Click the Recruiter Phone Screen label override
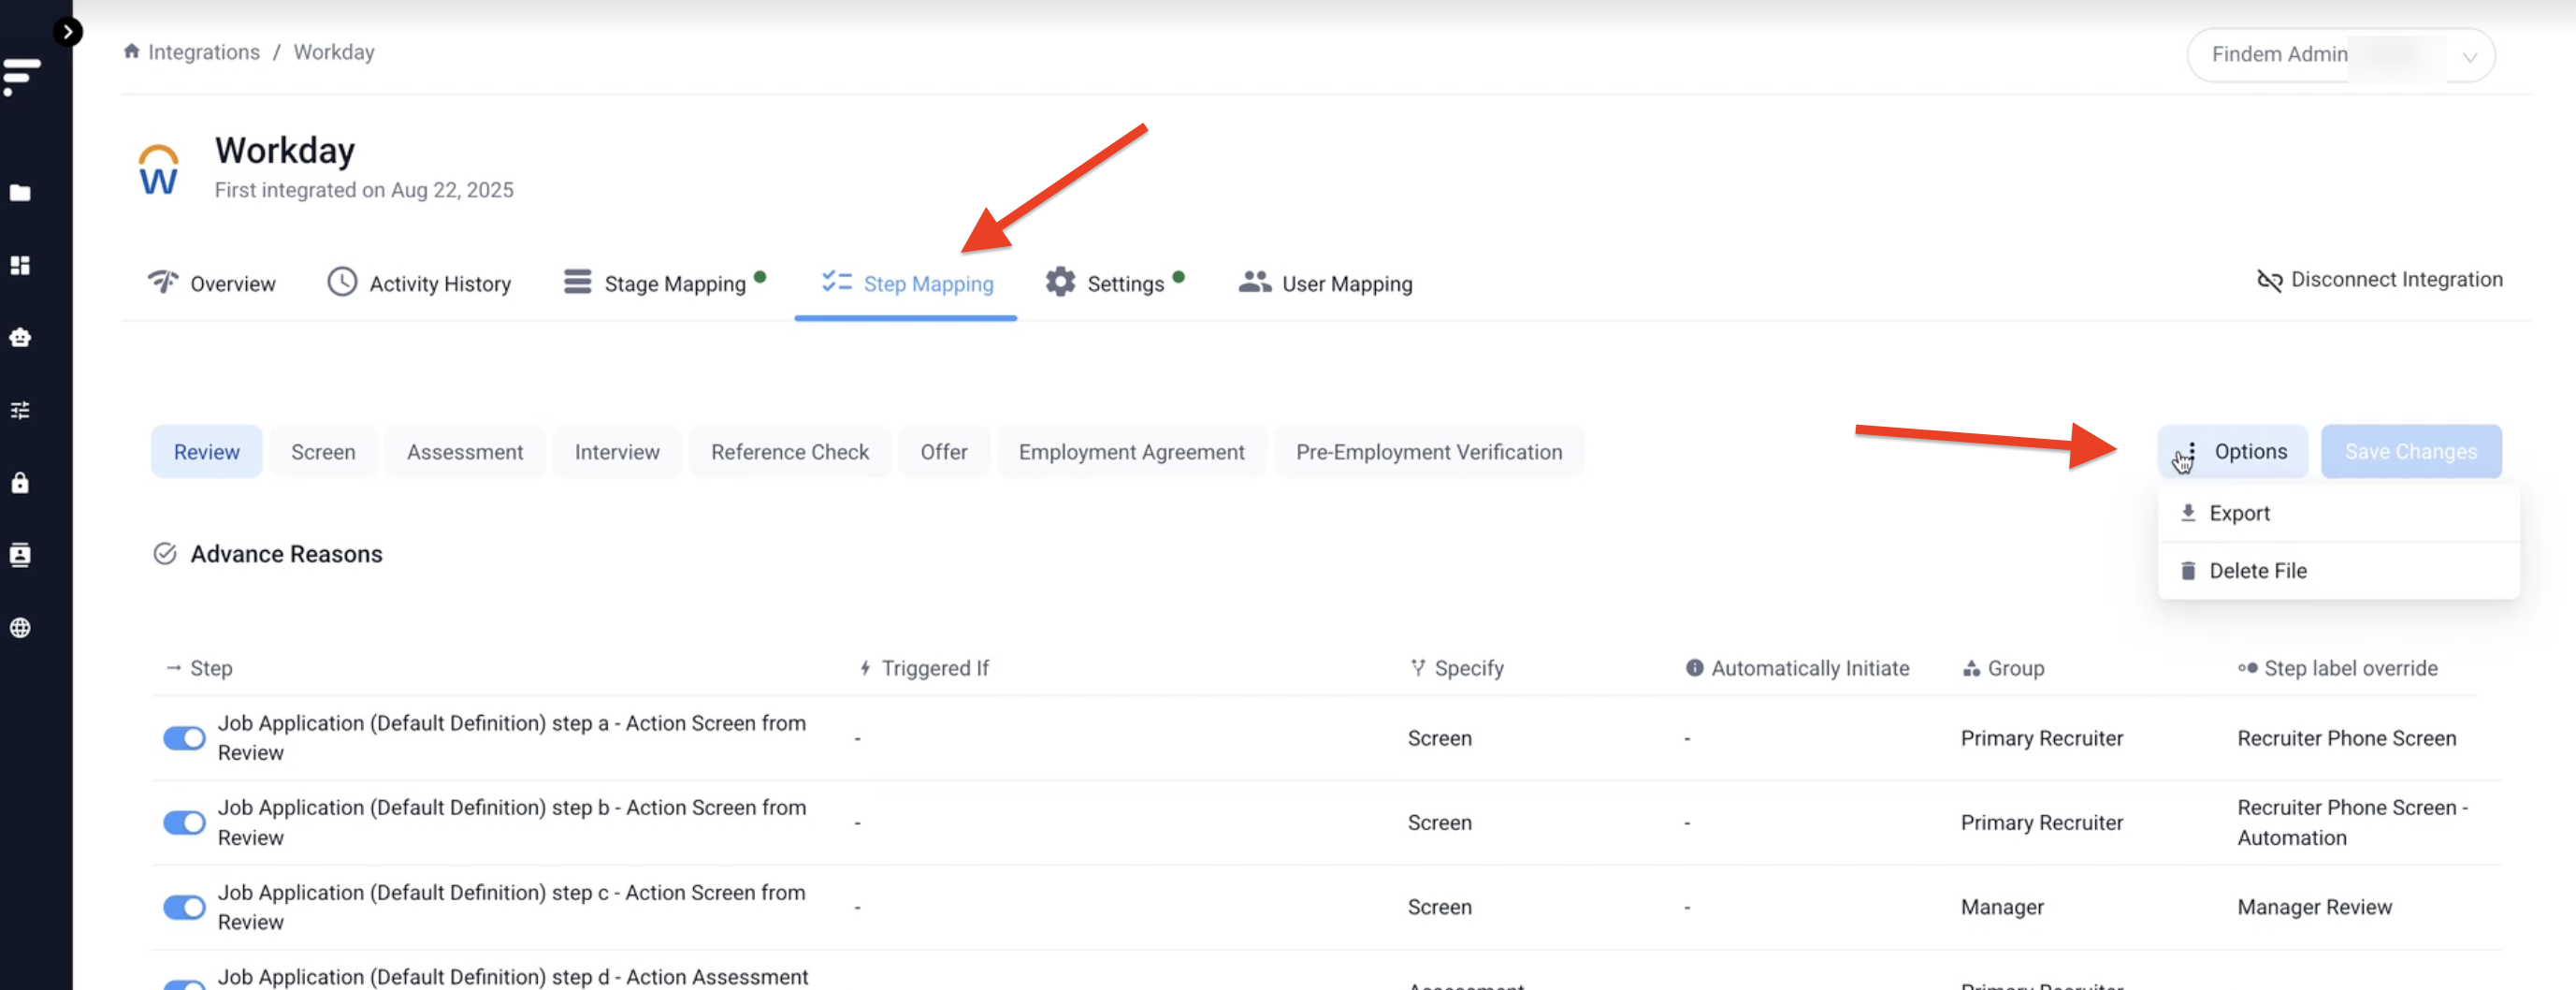This screenshot has height=990, width=2576. pyautogui.click(x=2346, y=738)
